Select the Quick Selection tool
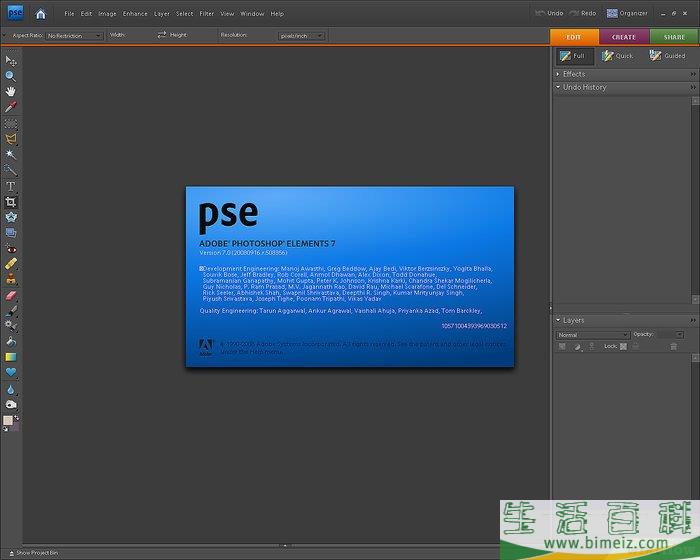700x560 pixels. point(11,170)
